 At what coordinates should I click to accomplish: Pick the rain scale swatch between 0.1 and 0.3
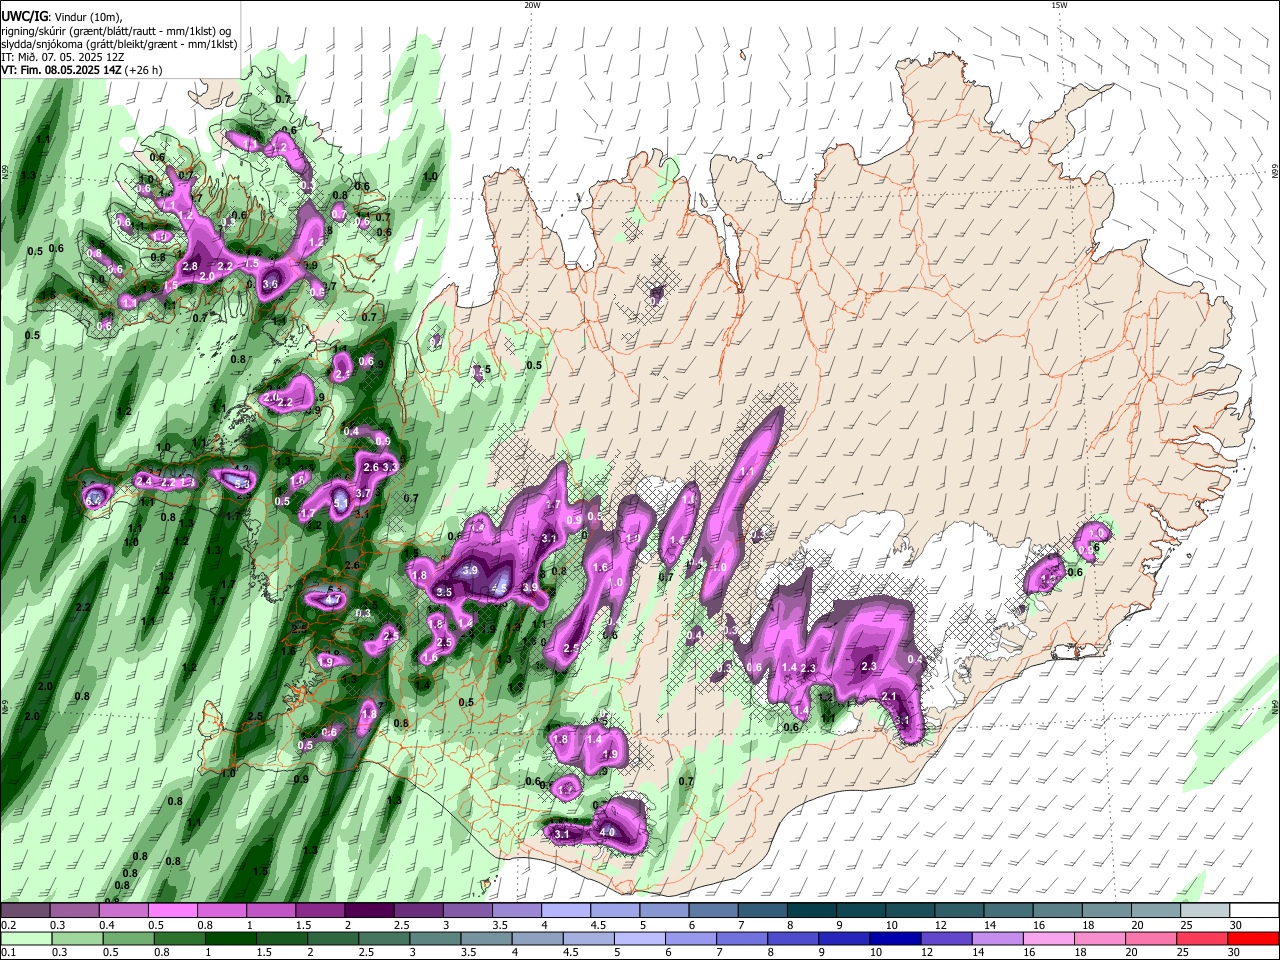coord(26,939)
